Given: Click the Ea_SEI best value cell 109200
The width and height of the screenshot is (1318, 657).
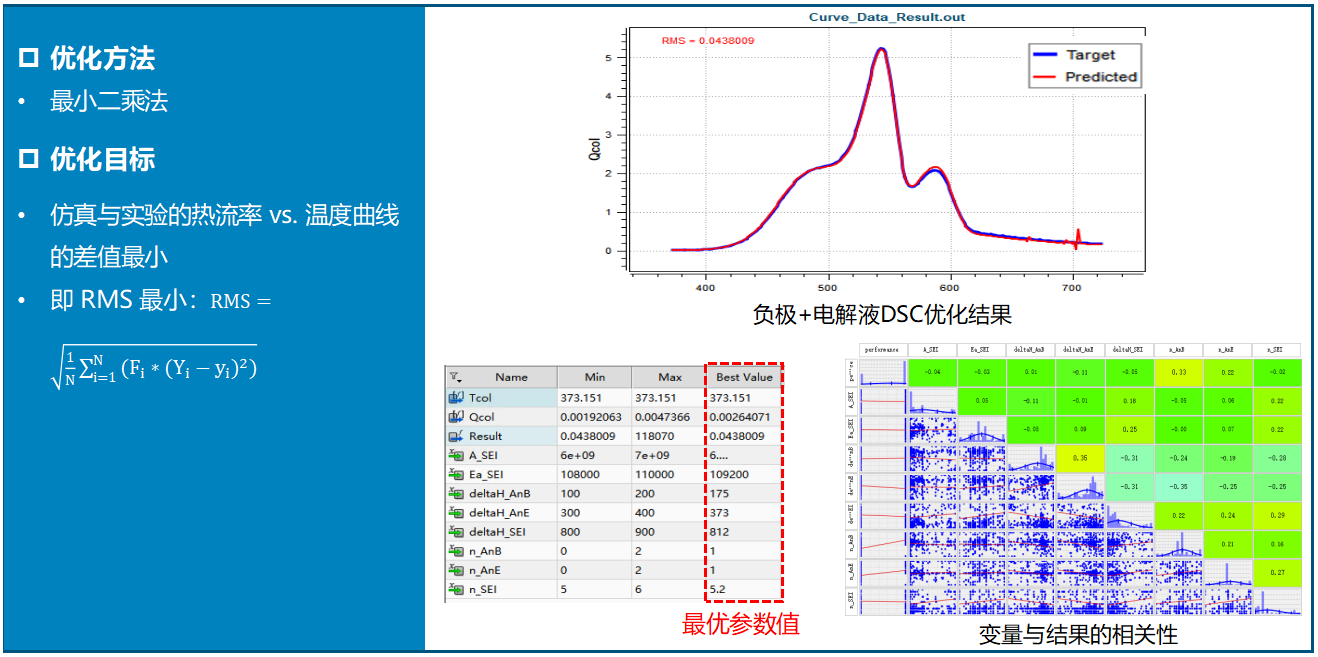Looking at the screenshot, I should pos(731,474).
